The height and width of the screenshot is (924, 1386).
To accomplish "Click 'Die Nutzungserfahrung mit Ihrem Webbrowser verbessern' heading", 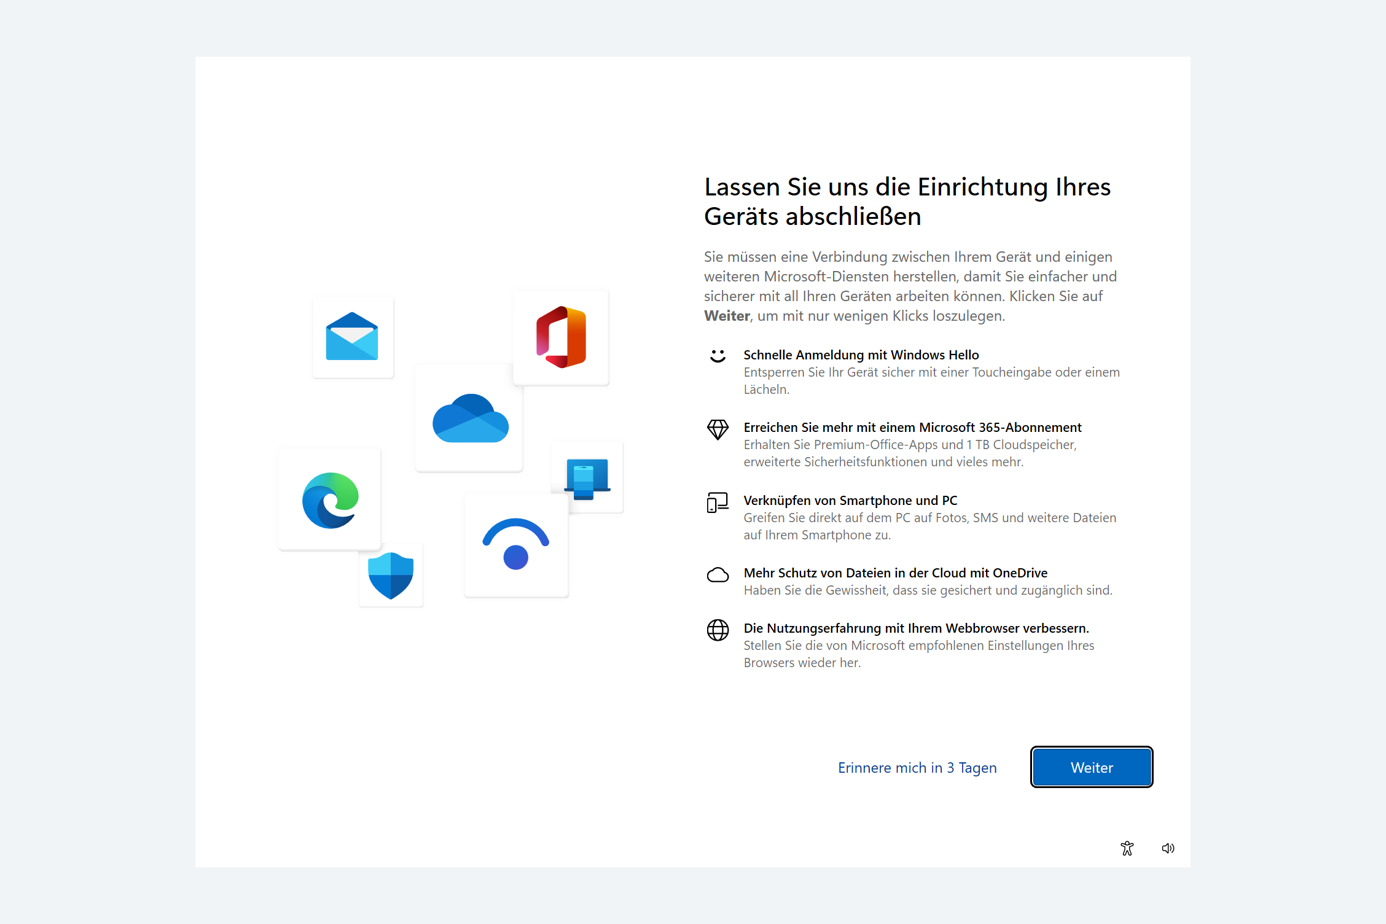I will pos(916,628).
